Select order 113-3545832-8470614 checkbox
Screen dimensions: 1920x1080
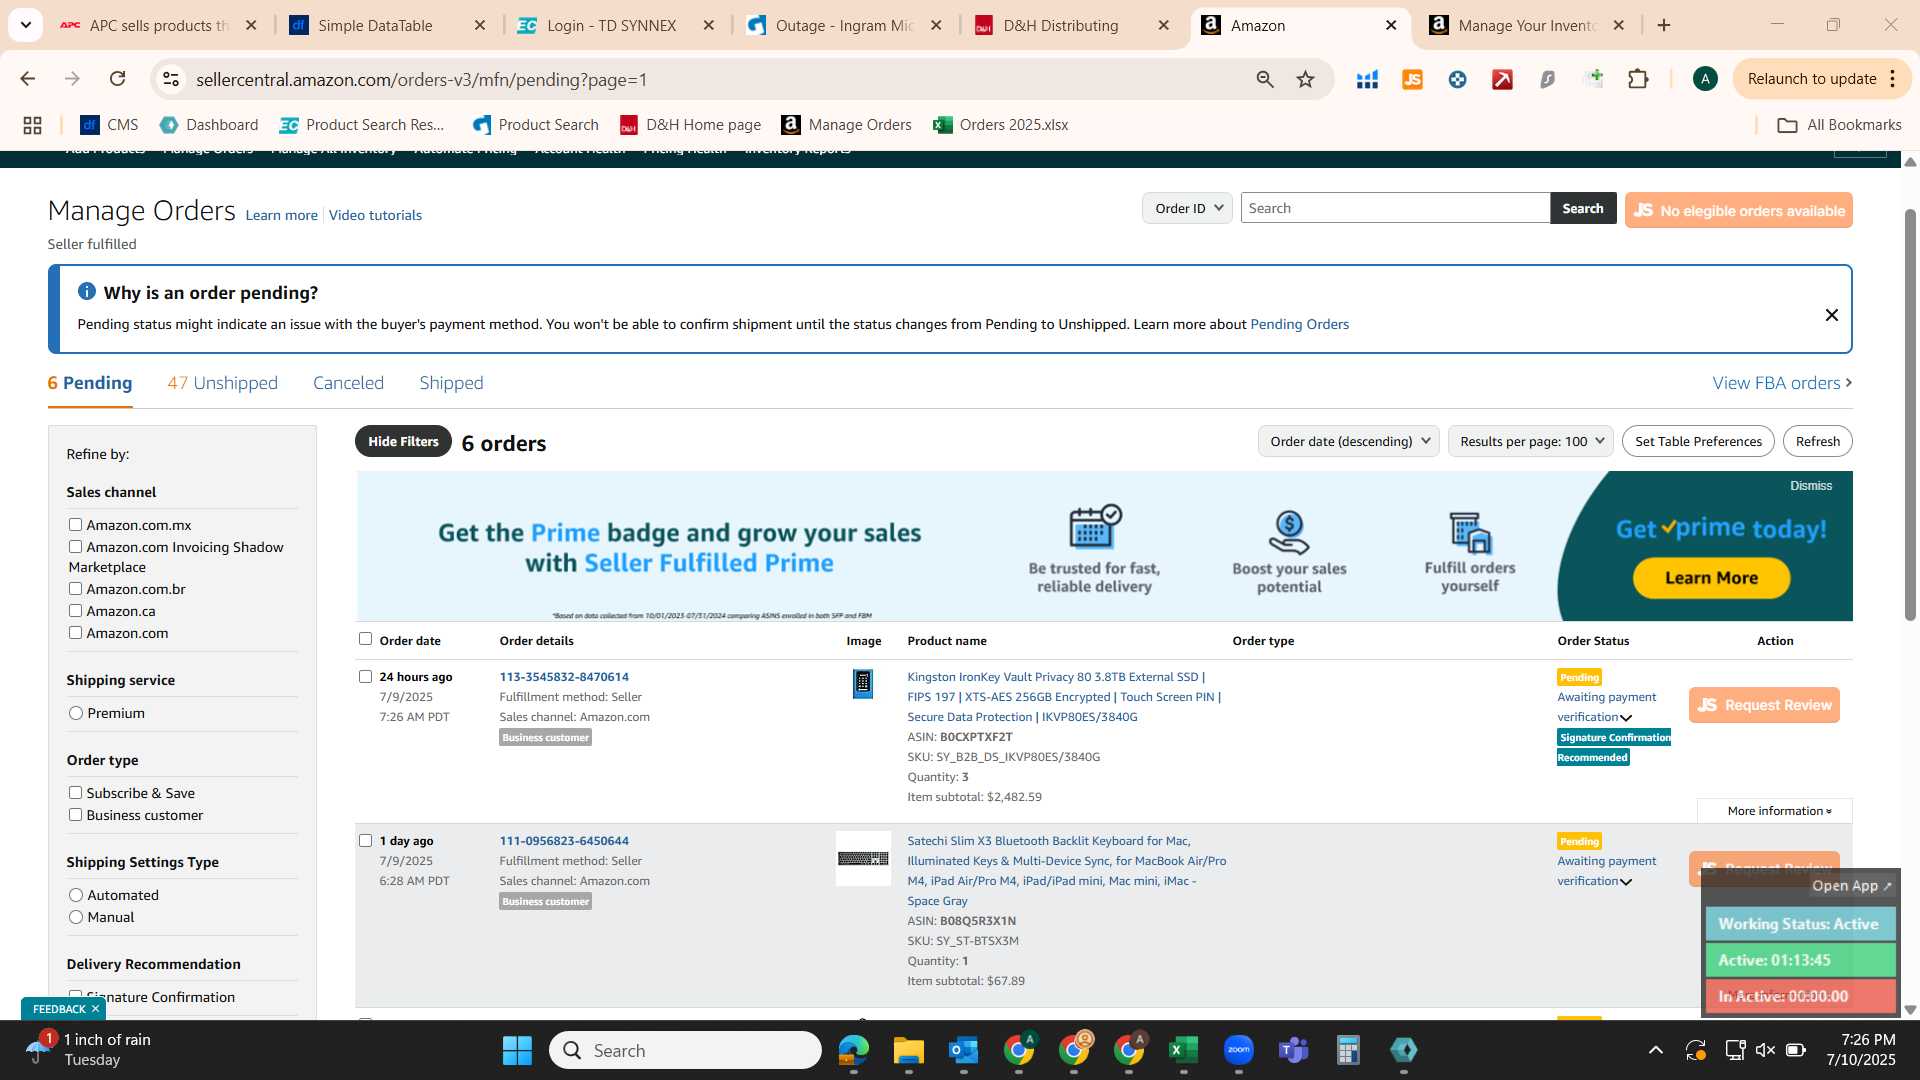coord(365,676)
